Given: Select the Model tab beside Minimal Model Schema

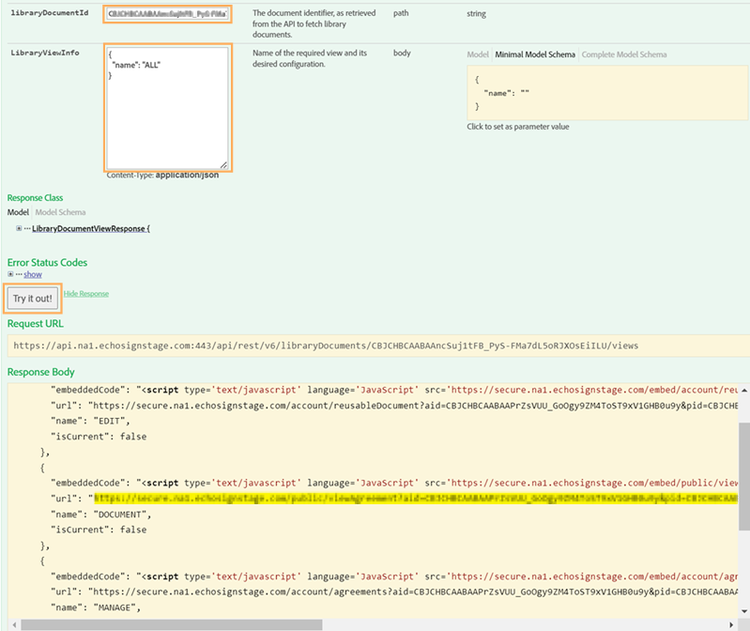Looking at the screenshot, I should coord(477,54).
